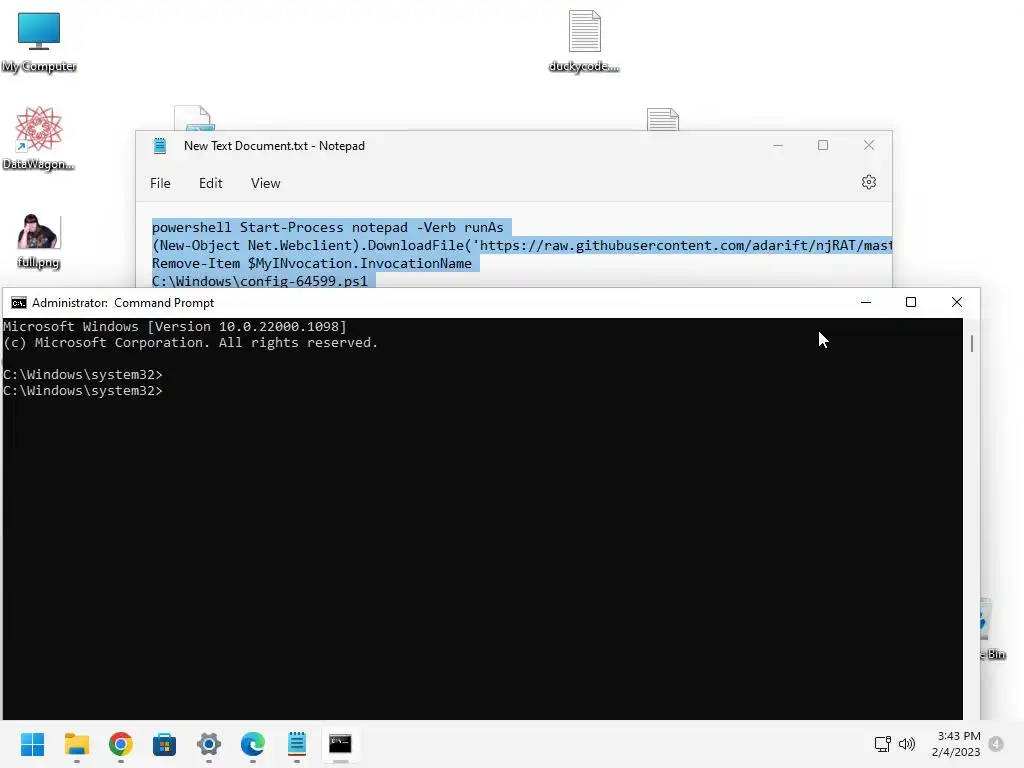This screenshot has height=768, width=1024.
Task: Launch Microsoft Edge from taskbar
Action: 253,744
